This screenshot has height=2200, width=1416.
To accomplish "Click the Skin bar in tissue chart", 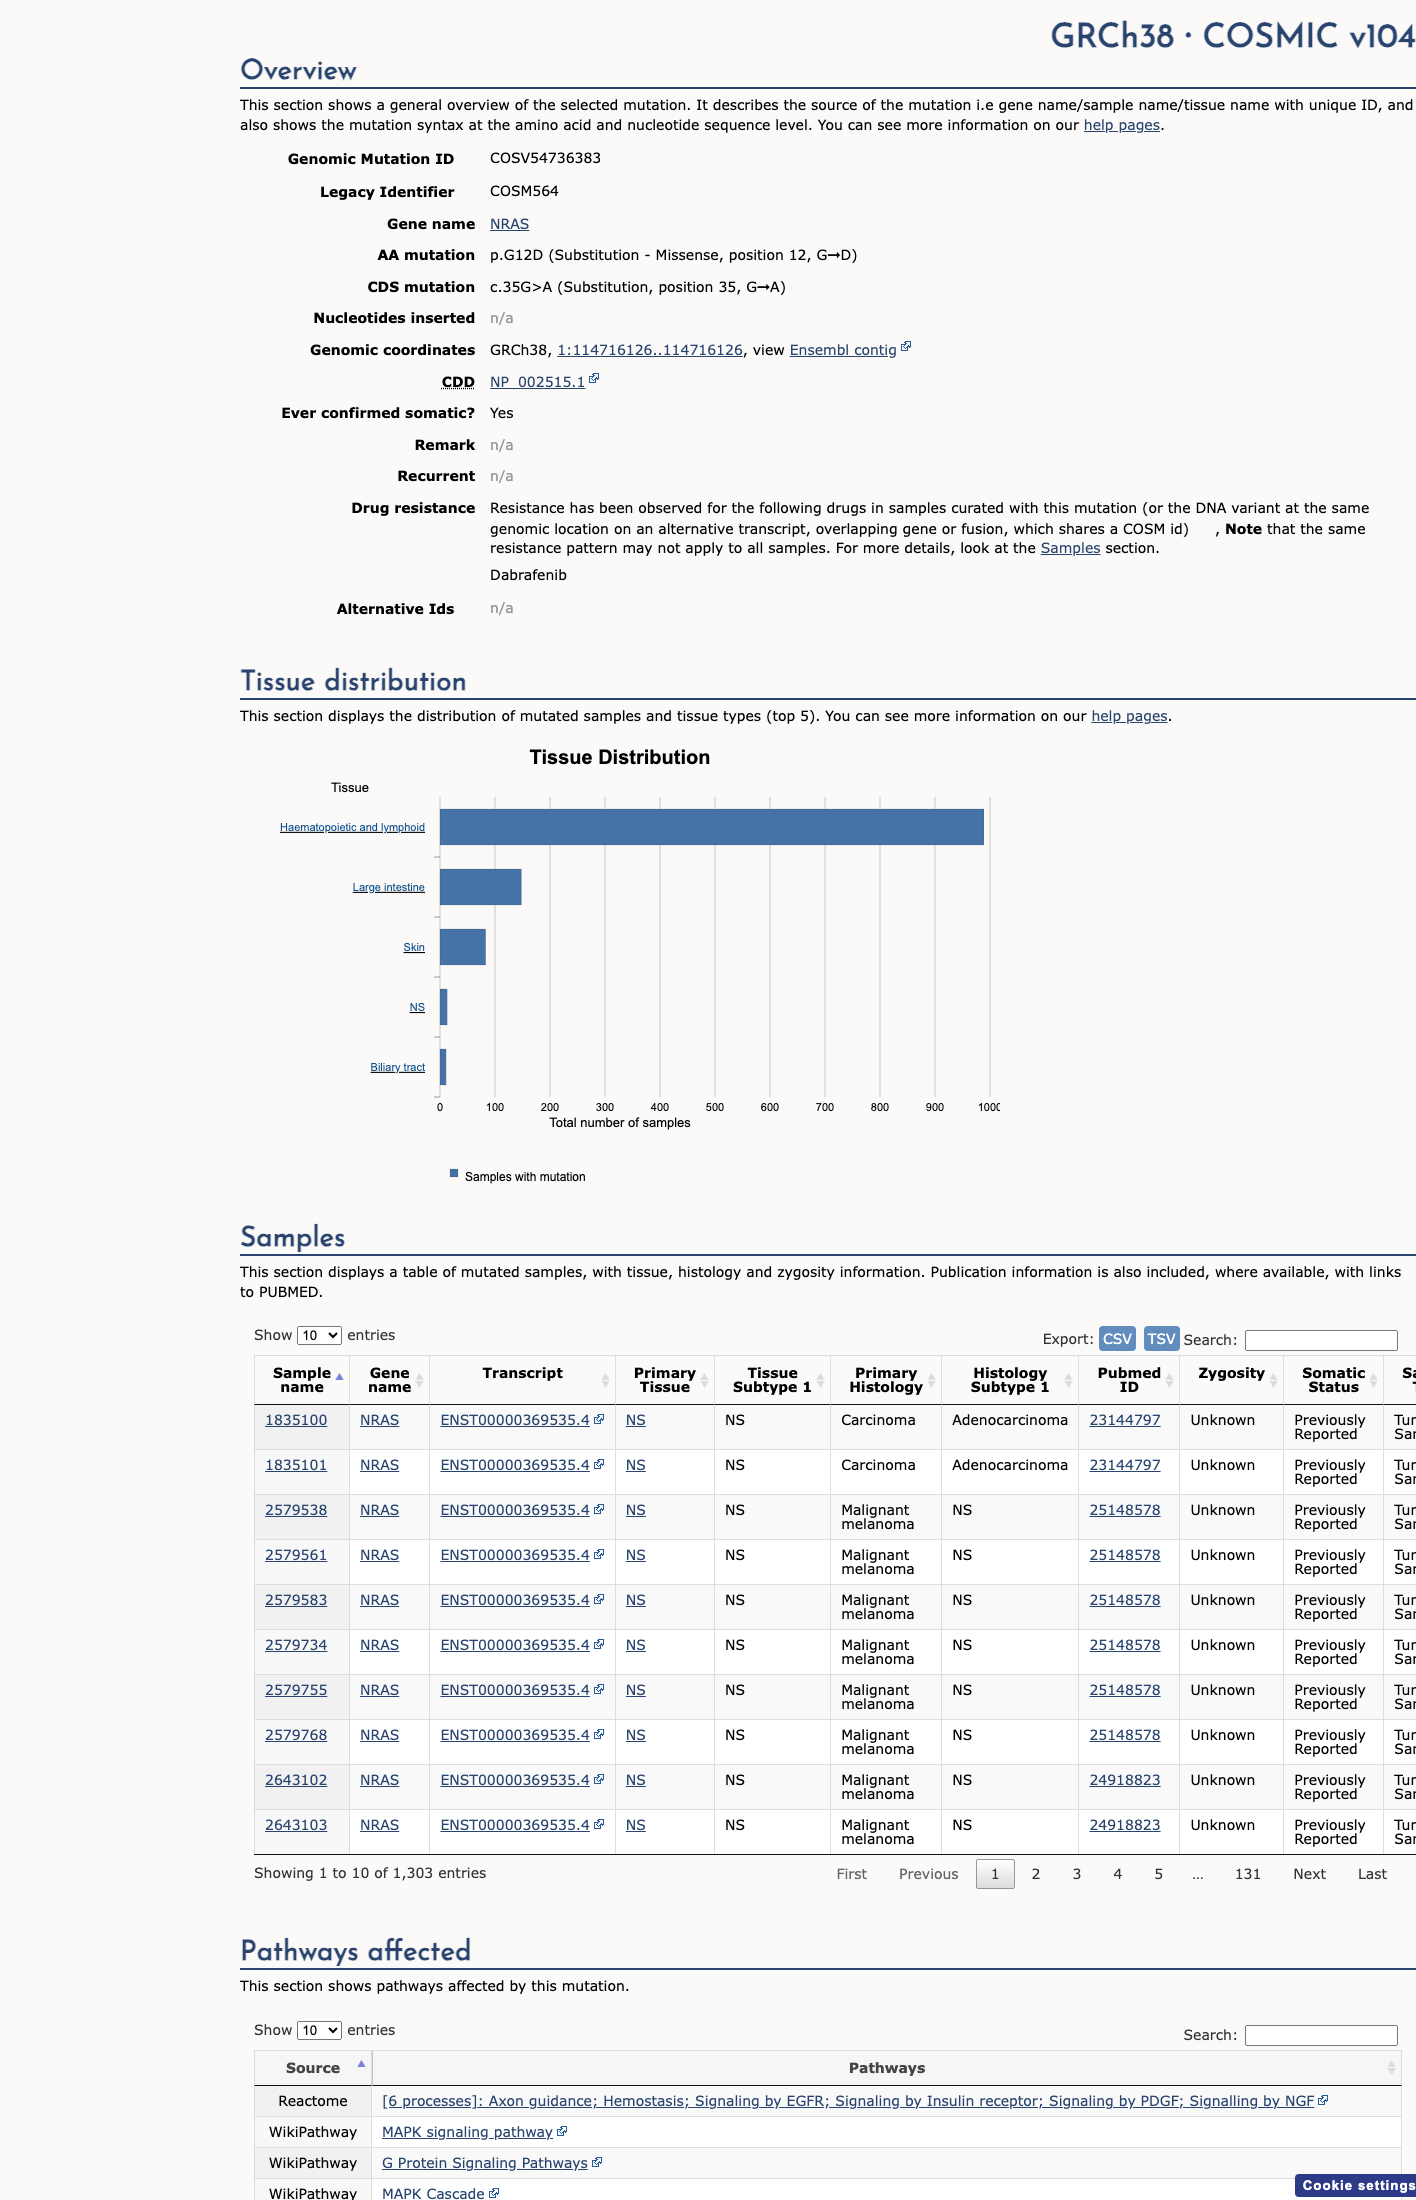I will (x=463, y=947).
